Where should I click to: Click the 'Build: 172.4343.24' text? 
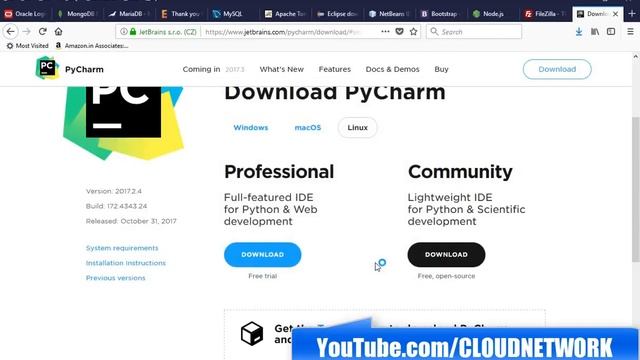(116, 206)
